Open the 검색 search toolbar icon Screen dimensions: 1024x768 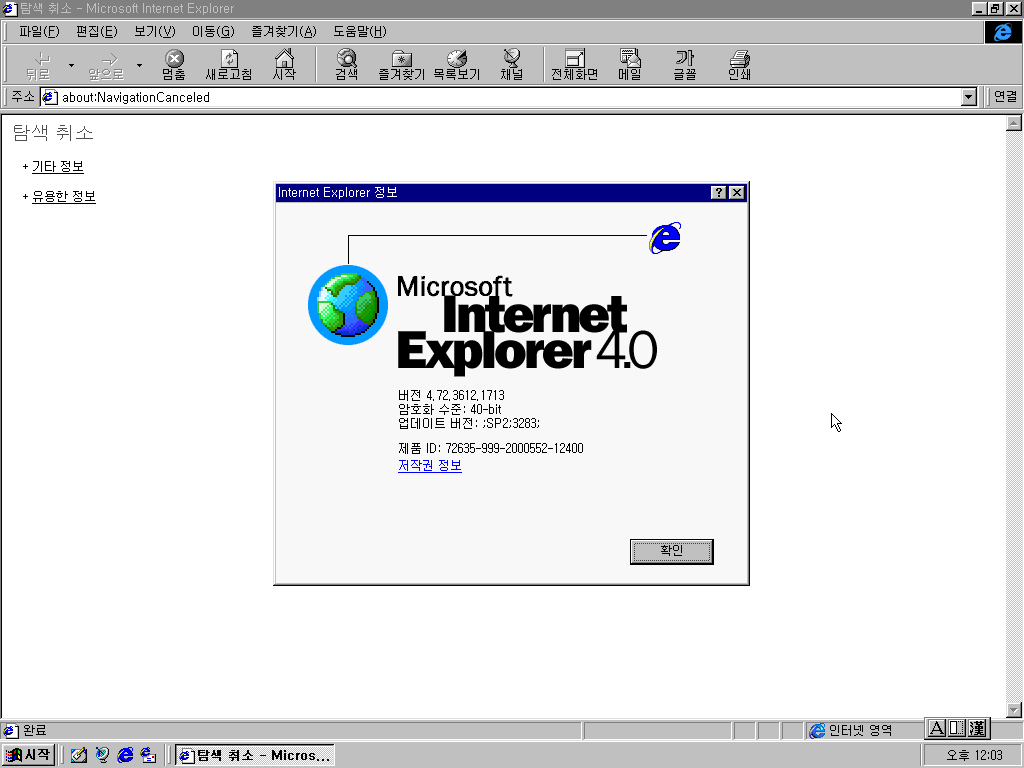(x=347, y=65)
